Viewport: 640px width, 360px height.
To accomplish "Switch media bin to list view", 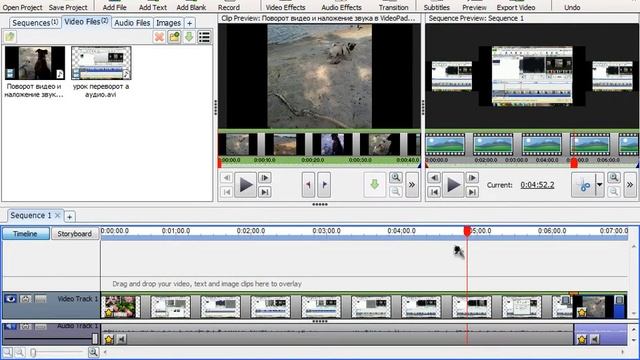I will pos(204,37).
